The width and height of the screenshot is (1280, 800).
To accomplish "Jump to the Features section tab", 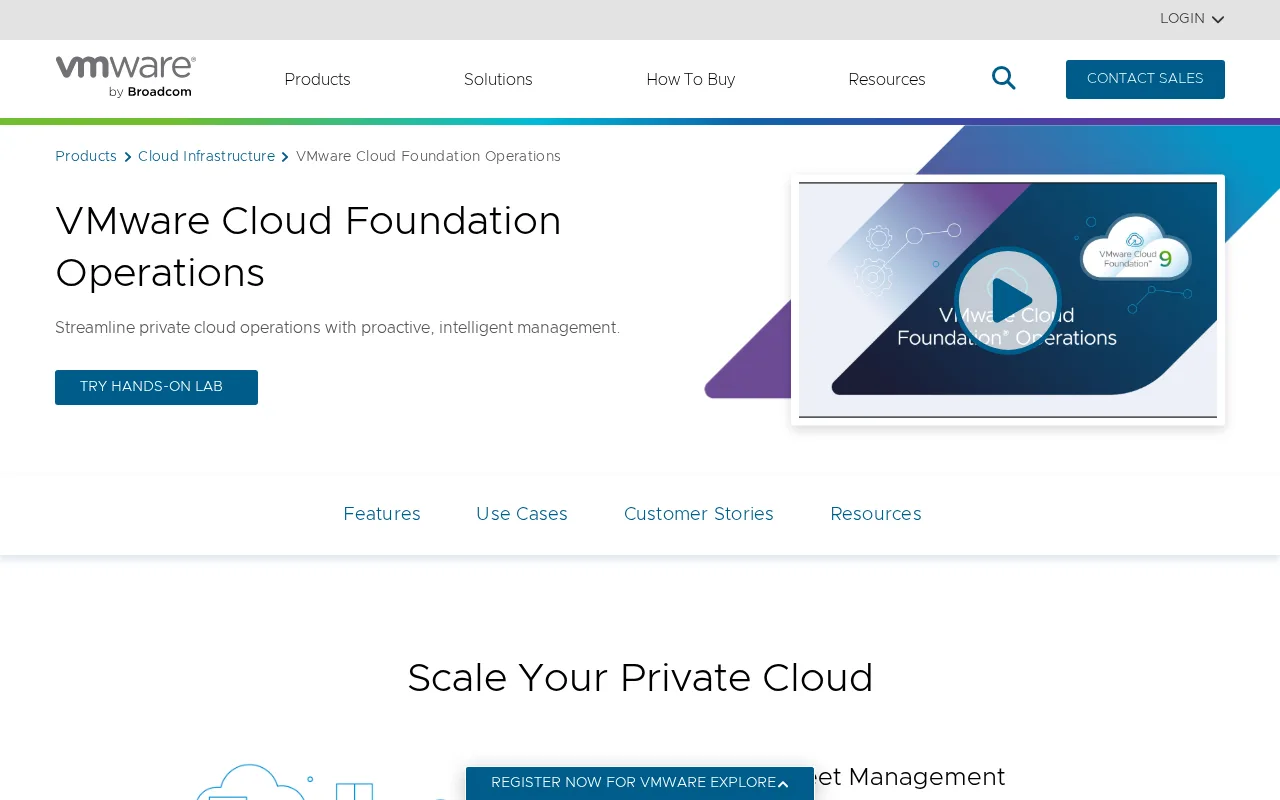I will [x=382, y=514].
